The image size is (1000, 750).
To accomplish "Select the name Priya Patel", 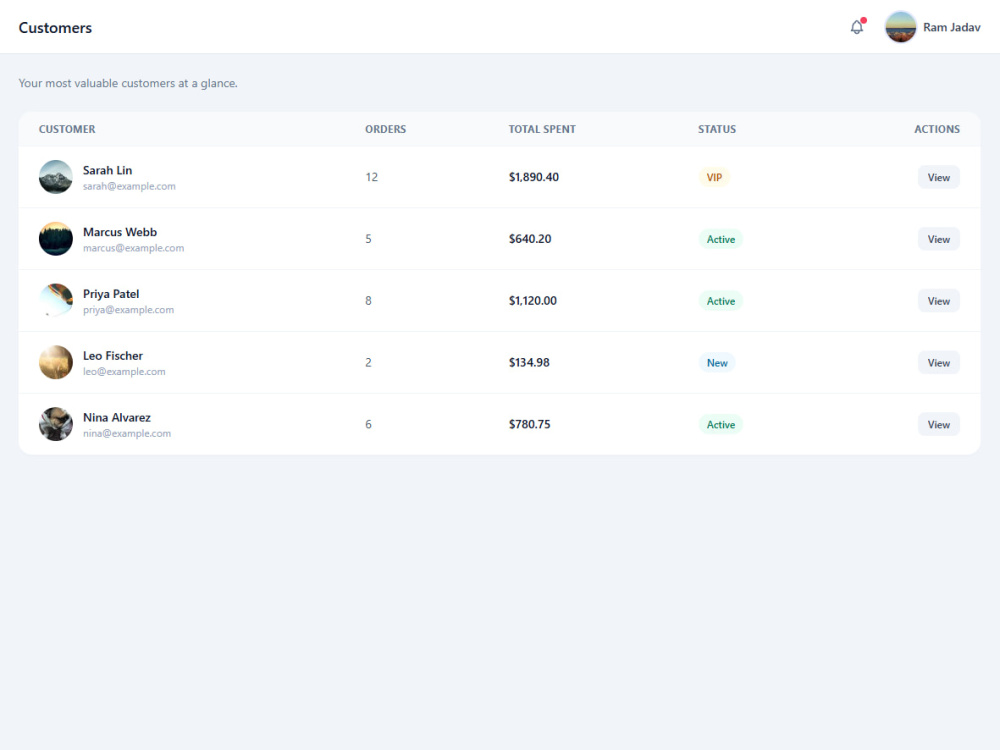I will point(111,294).
